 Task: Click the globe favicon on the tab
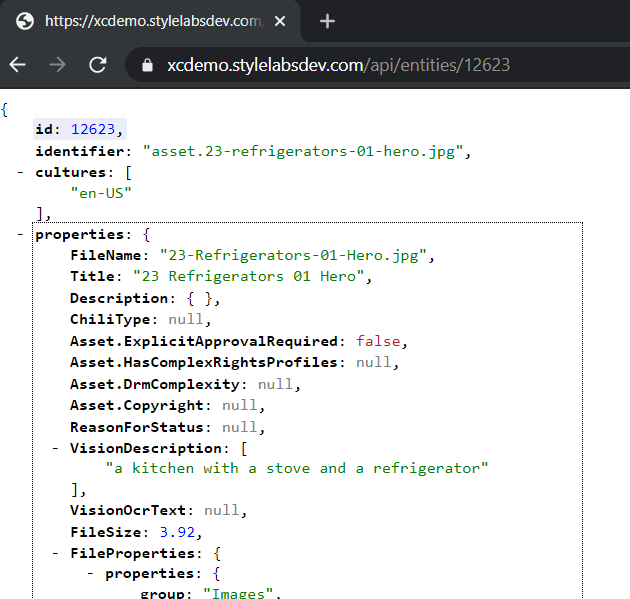pos(25,21)
